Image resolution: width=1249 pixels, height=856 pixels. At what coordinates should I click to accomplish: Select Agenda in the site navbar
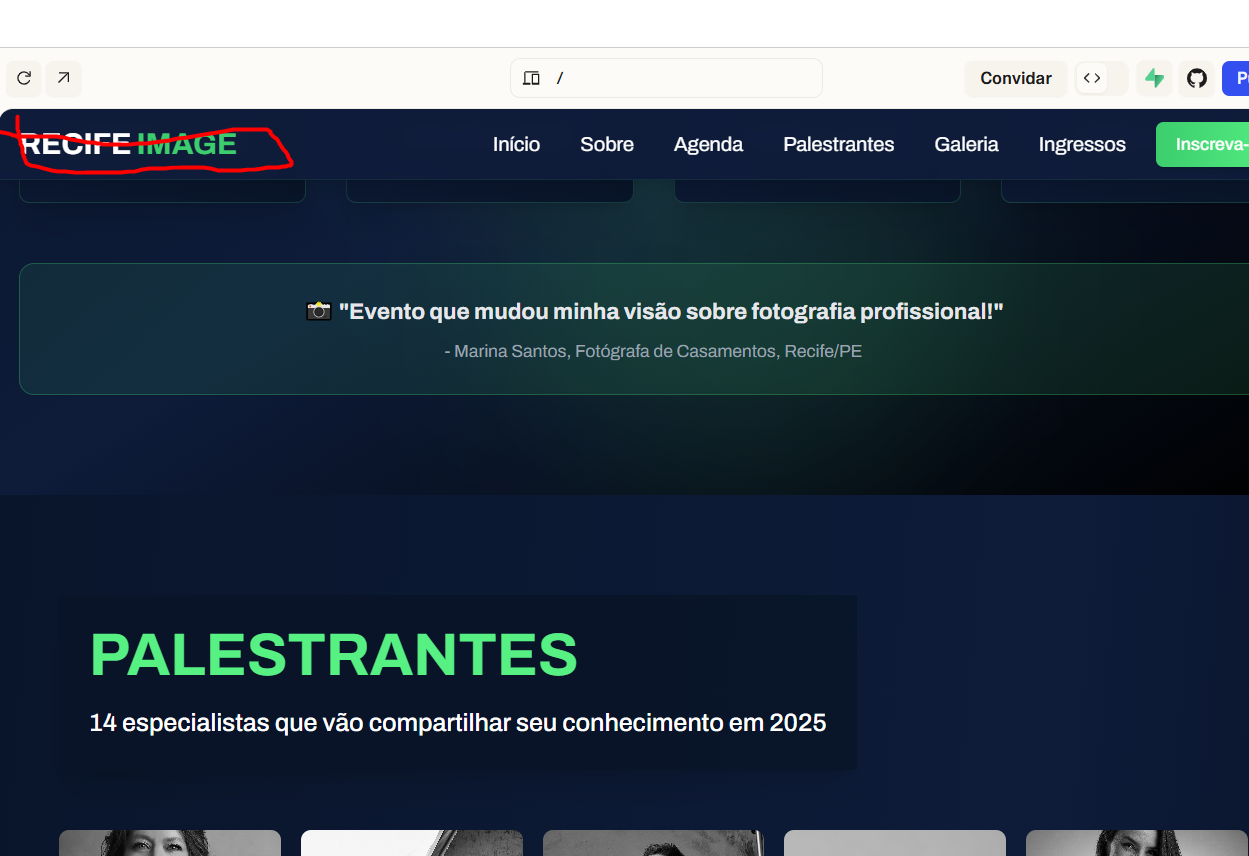pyautogui.click(x=708, y=144)
